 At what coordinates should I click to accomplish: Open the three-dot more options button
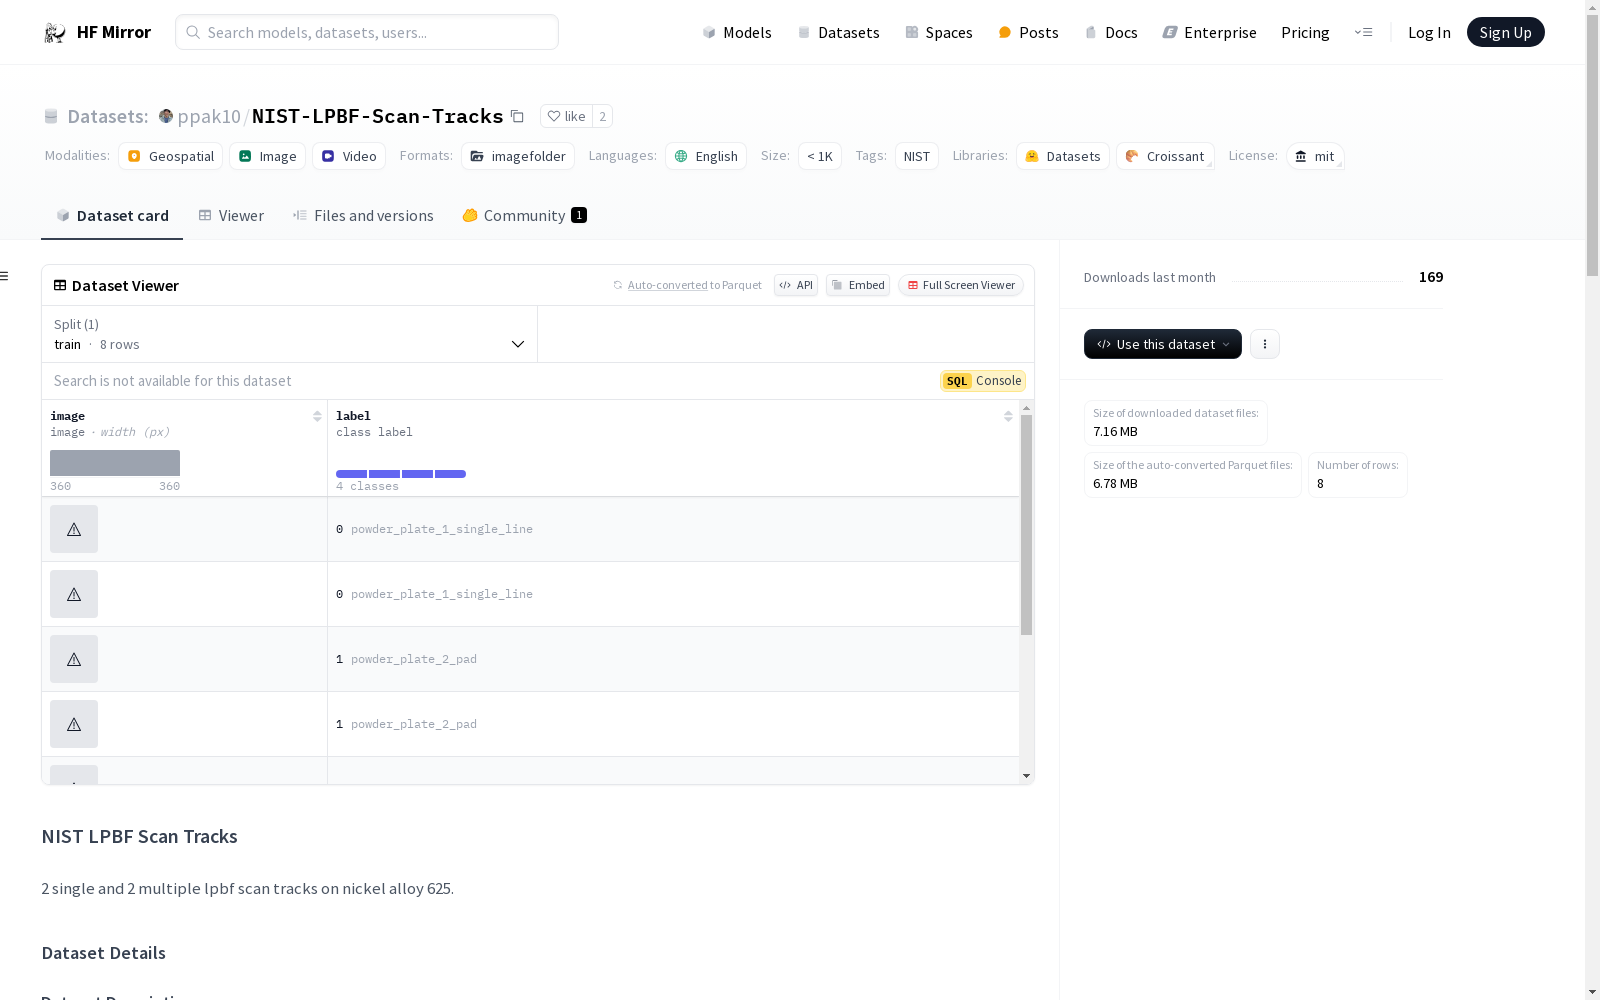[x=1265, y=344]
